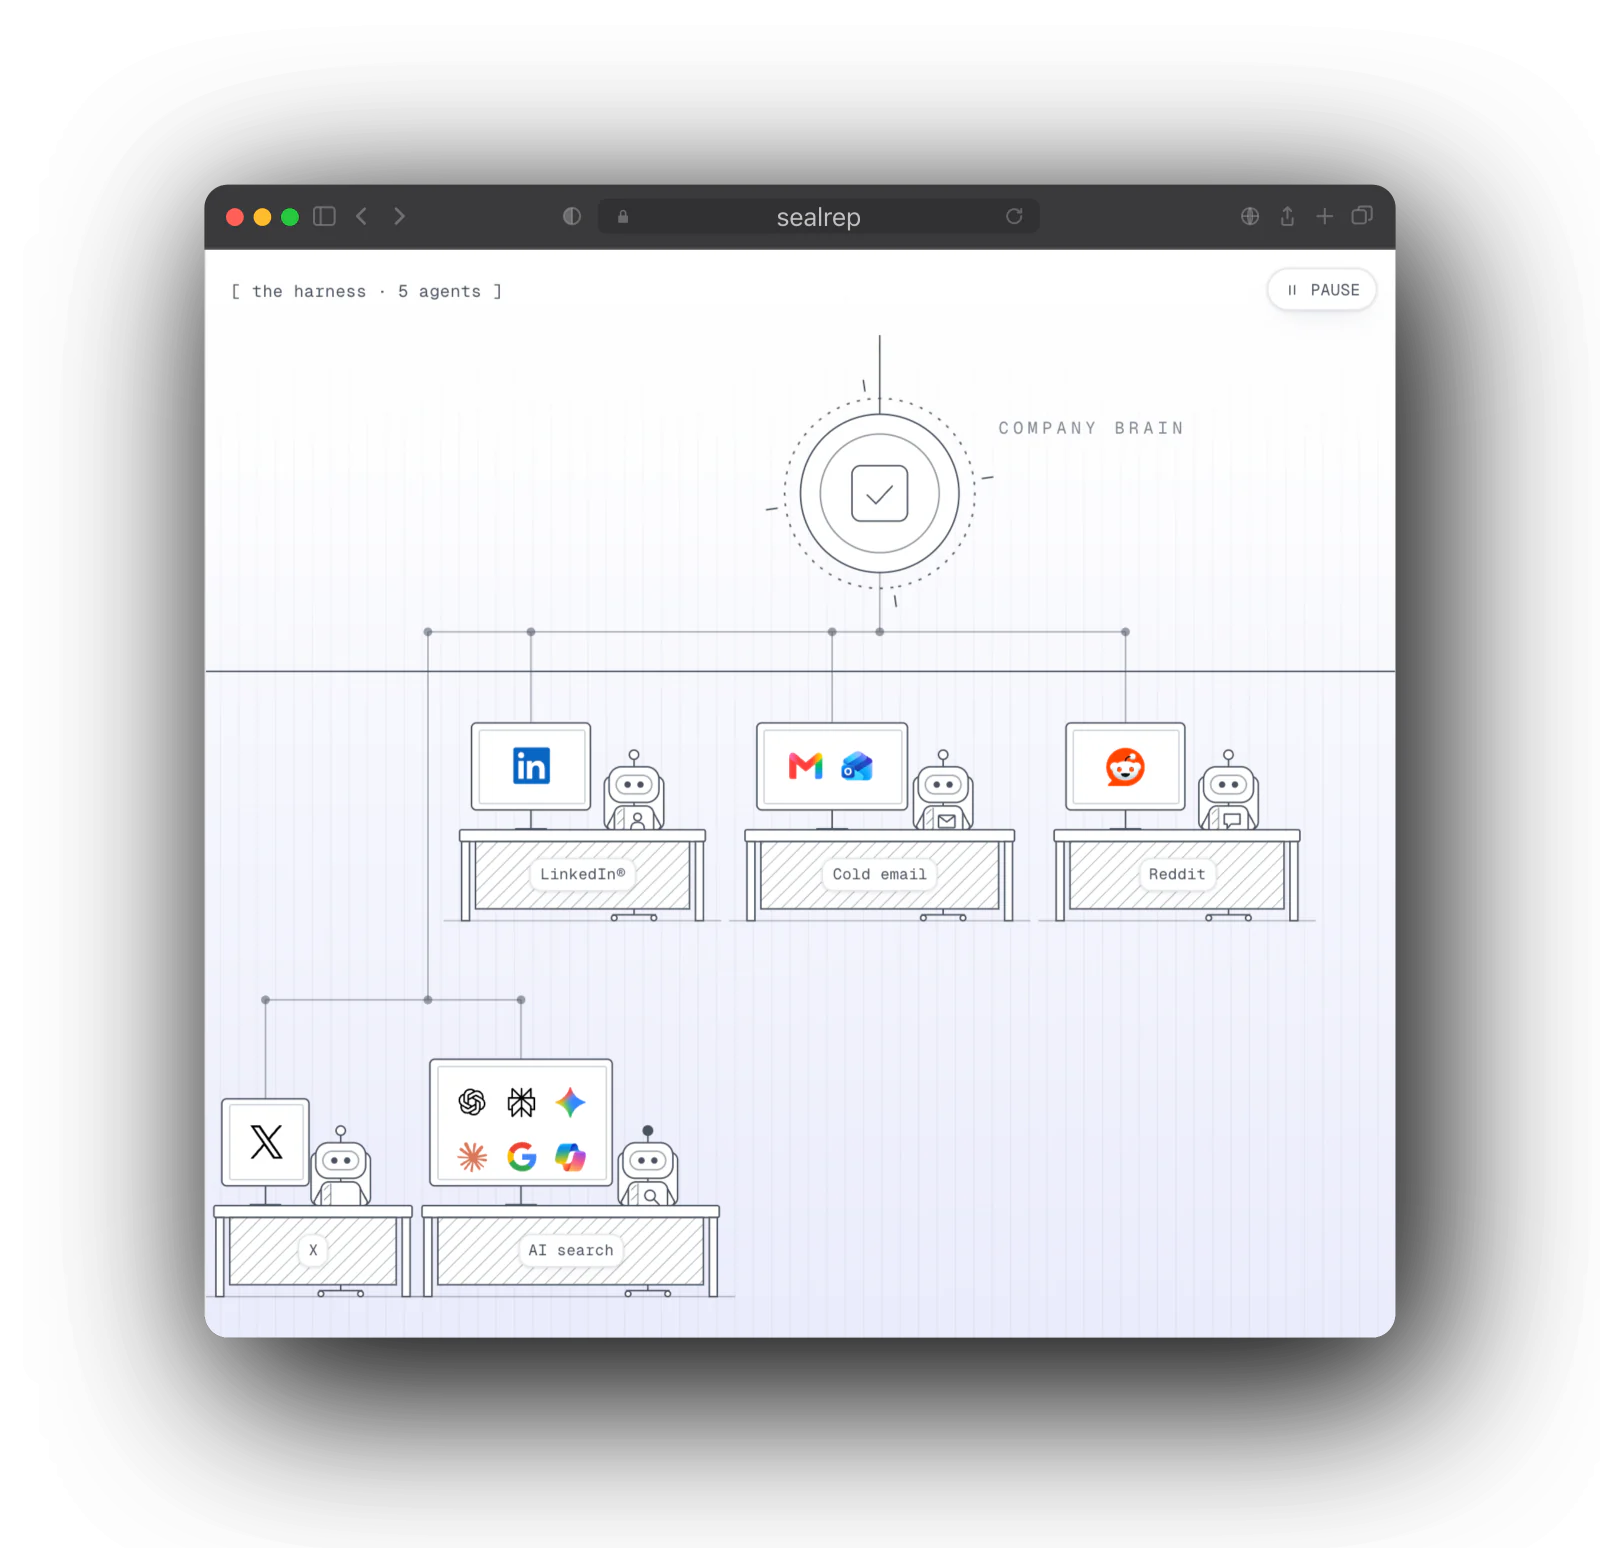The image size is (1600, 1548).
Task: Click the Reddit agent robot
Action: point(1229,792)
